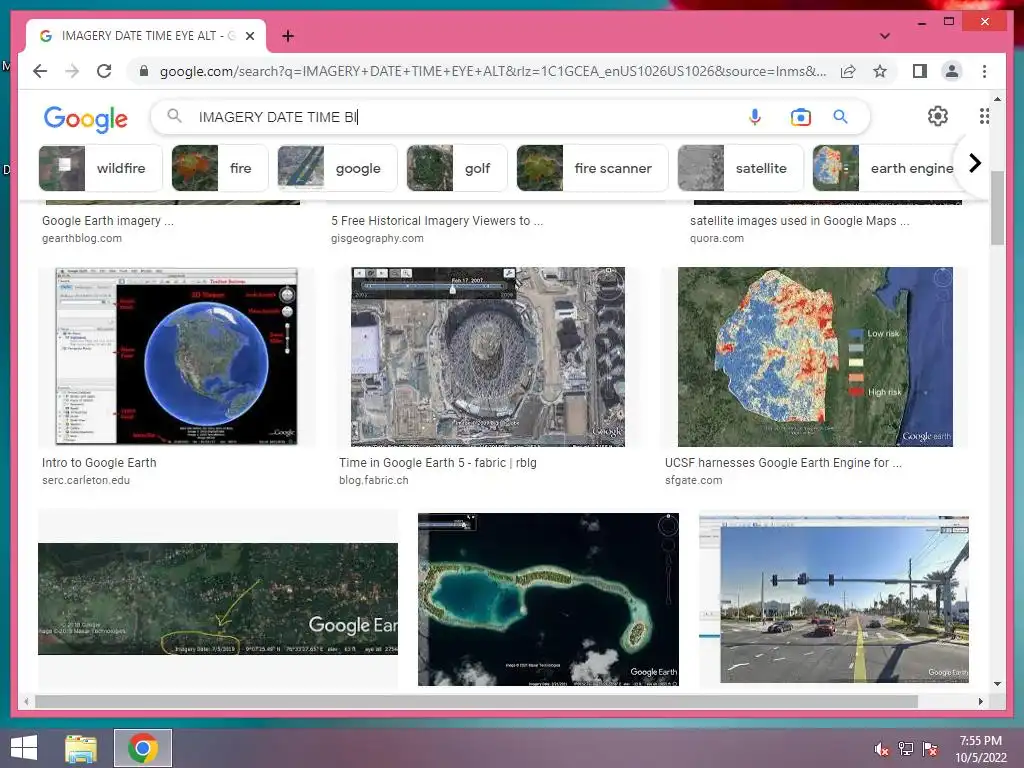Search by image with camera icon
Image resolution: width=1024 pixels, height=768 pixels.
[801, 117]
